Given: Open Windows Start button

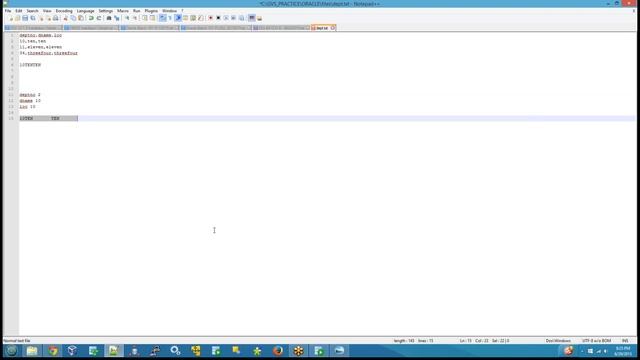Looking at the screenshot, I should 11,351.
